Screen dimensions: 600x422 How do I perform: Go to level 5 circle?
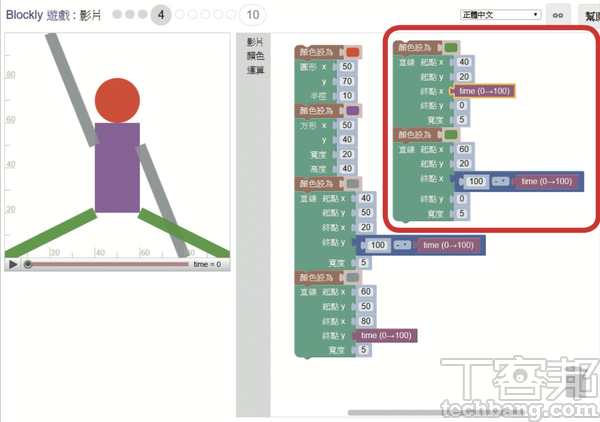pyautogui.click(x=179, y=15)
